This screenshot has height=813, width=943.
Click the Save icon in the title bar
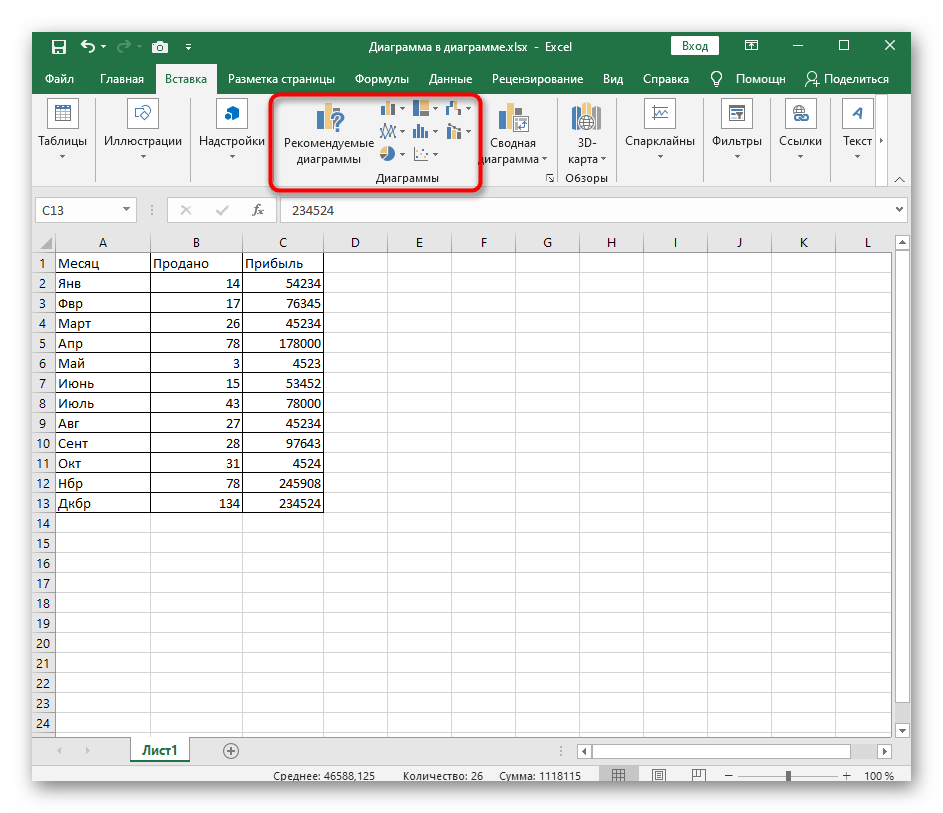[x=58, y=46]
